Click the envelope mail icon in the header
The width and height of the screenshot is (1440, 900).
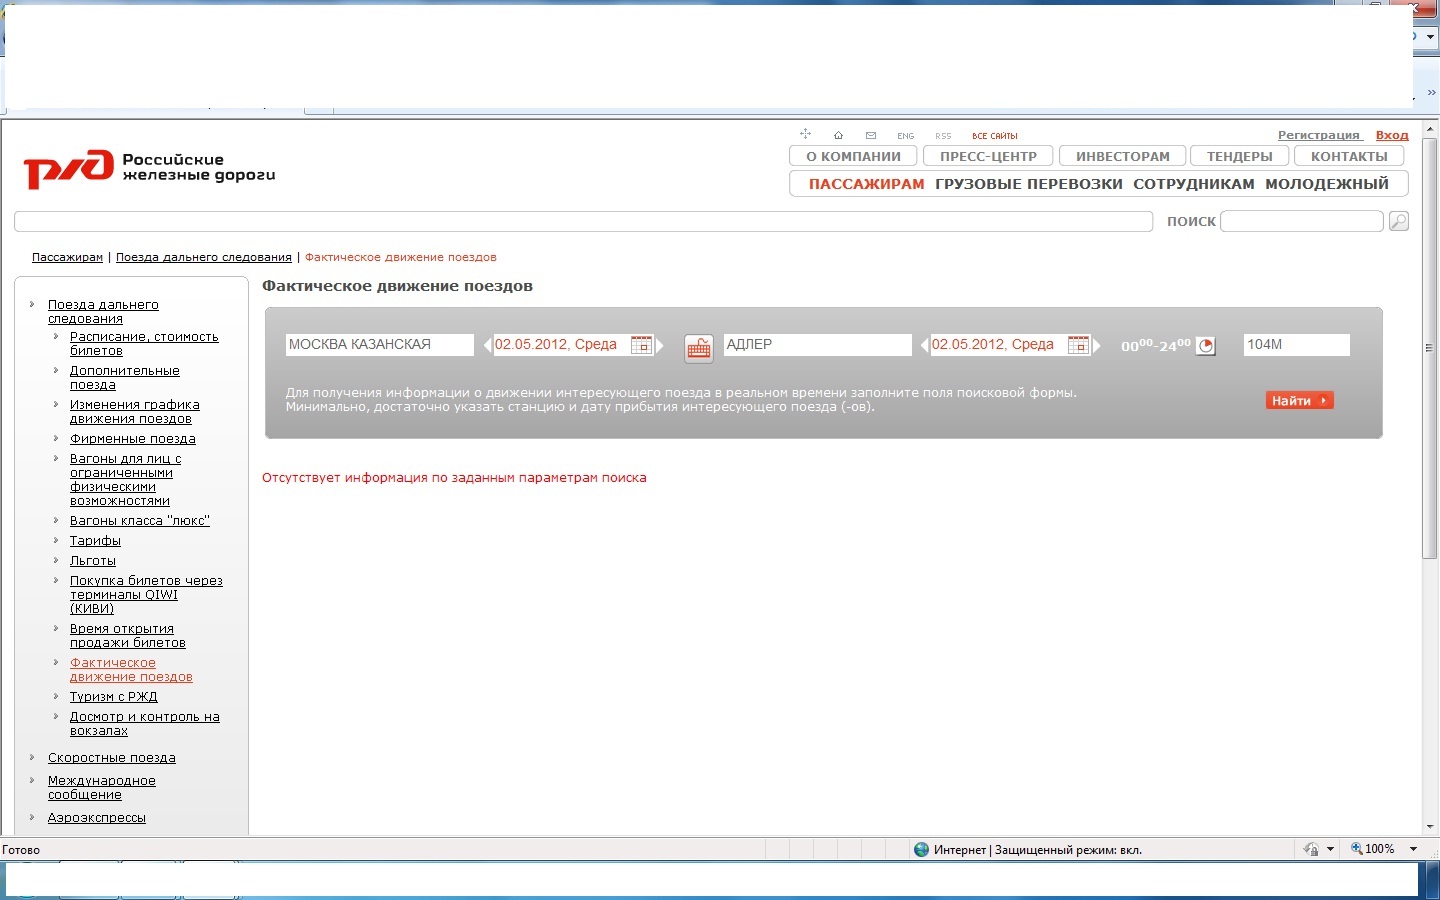[871, 135]
